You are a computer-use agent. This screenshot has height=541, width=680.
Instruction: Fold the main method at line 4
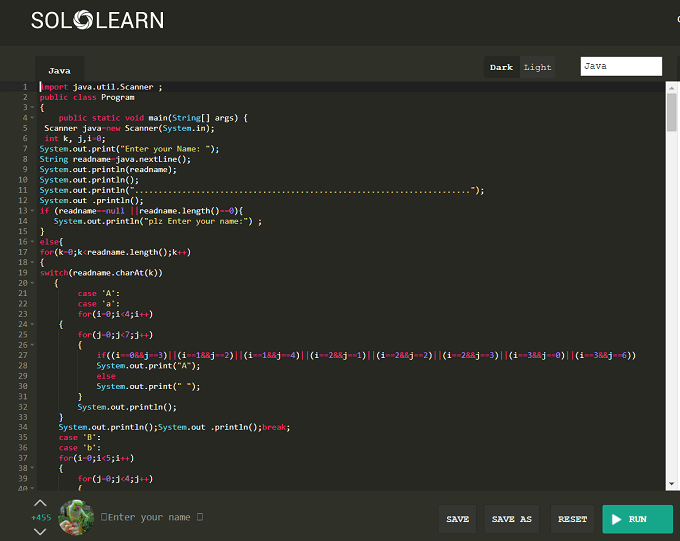(32, 118)
